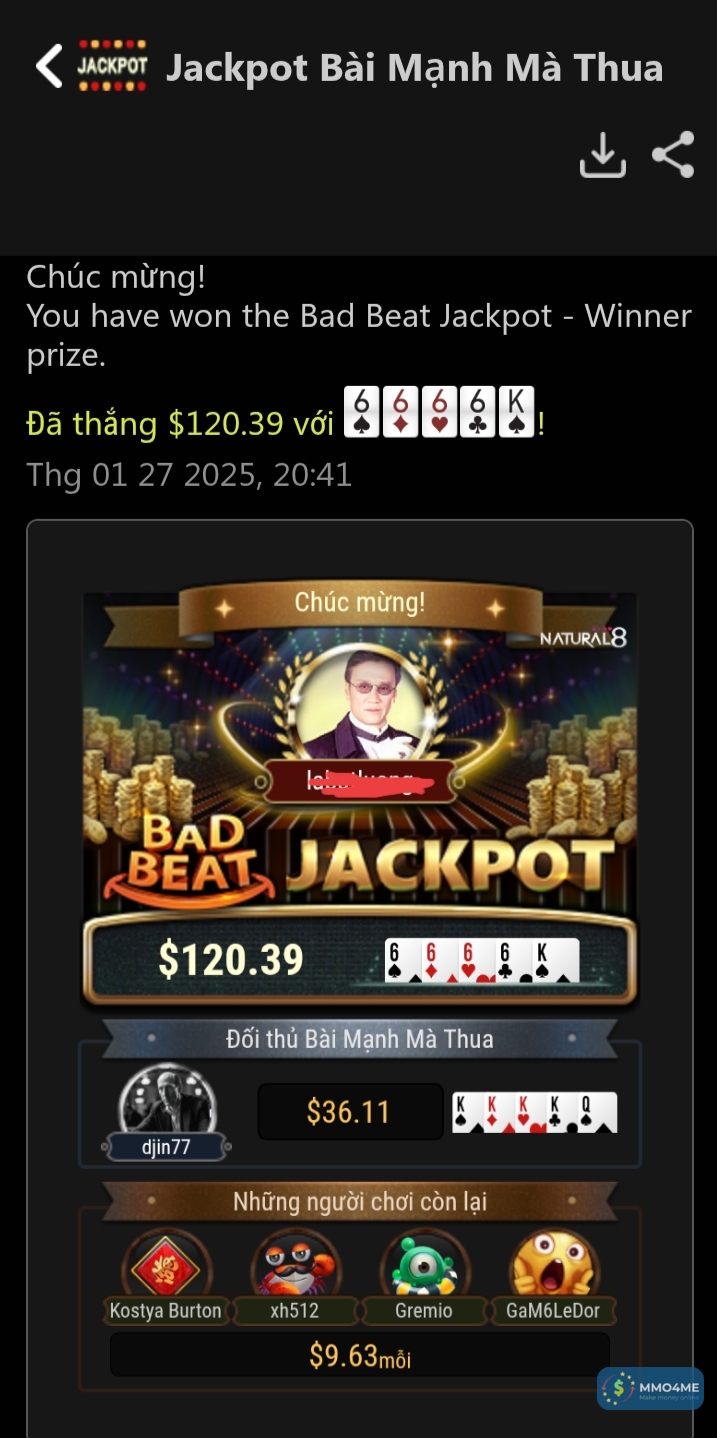
Task: Tap the MMO4ME watermark badge
Action: (651, 1388)
